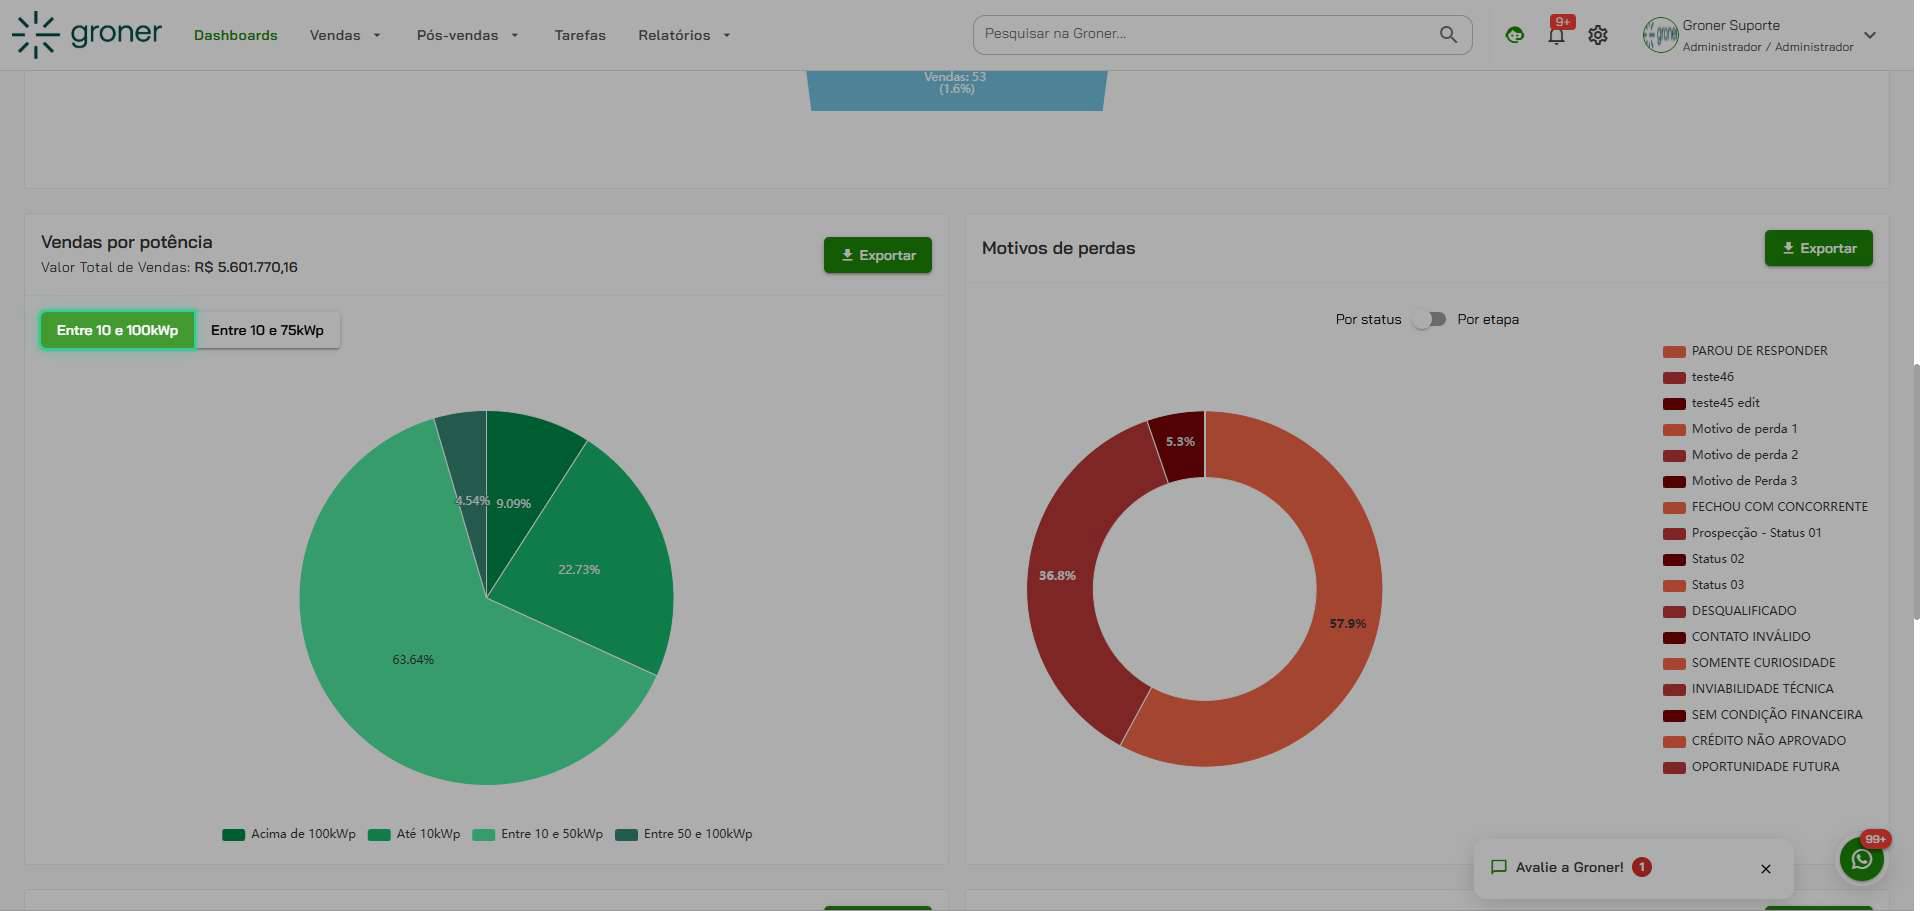Click the feedback chat icon beside Avalie a Groner
This screenshot has height=911, width=1920.
pyautogui.click(x=1498, y=867)
